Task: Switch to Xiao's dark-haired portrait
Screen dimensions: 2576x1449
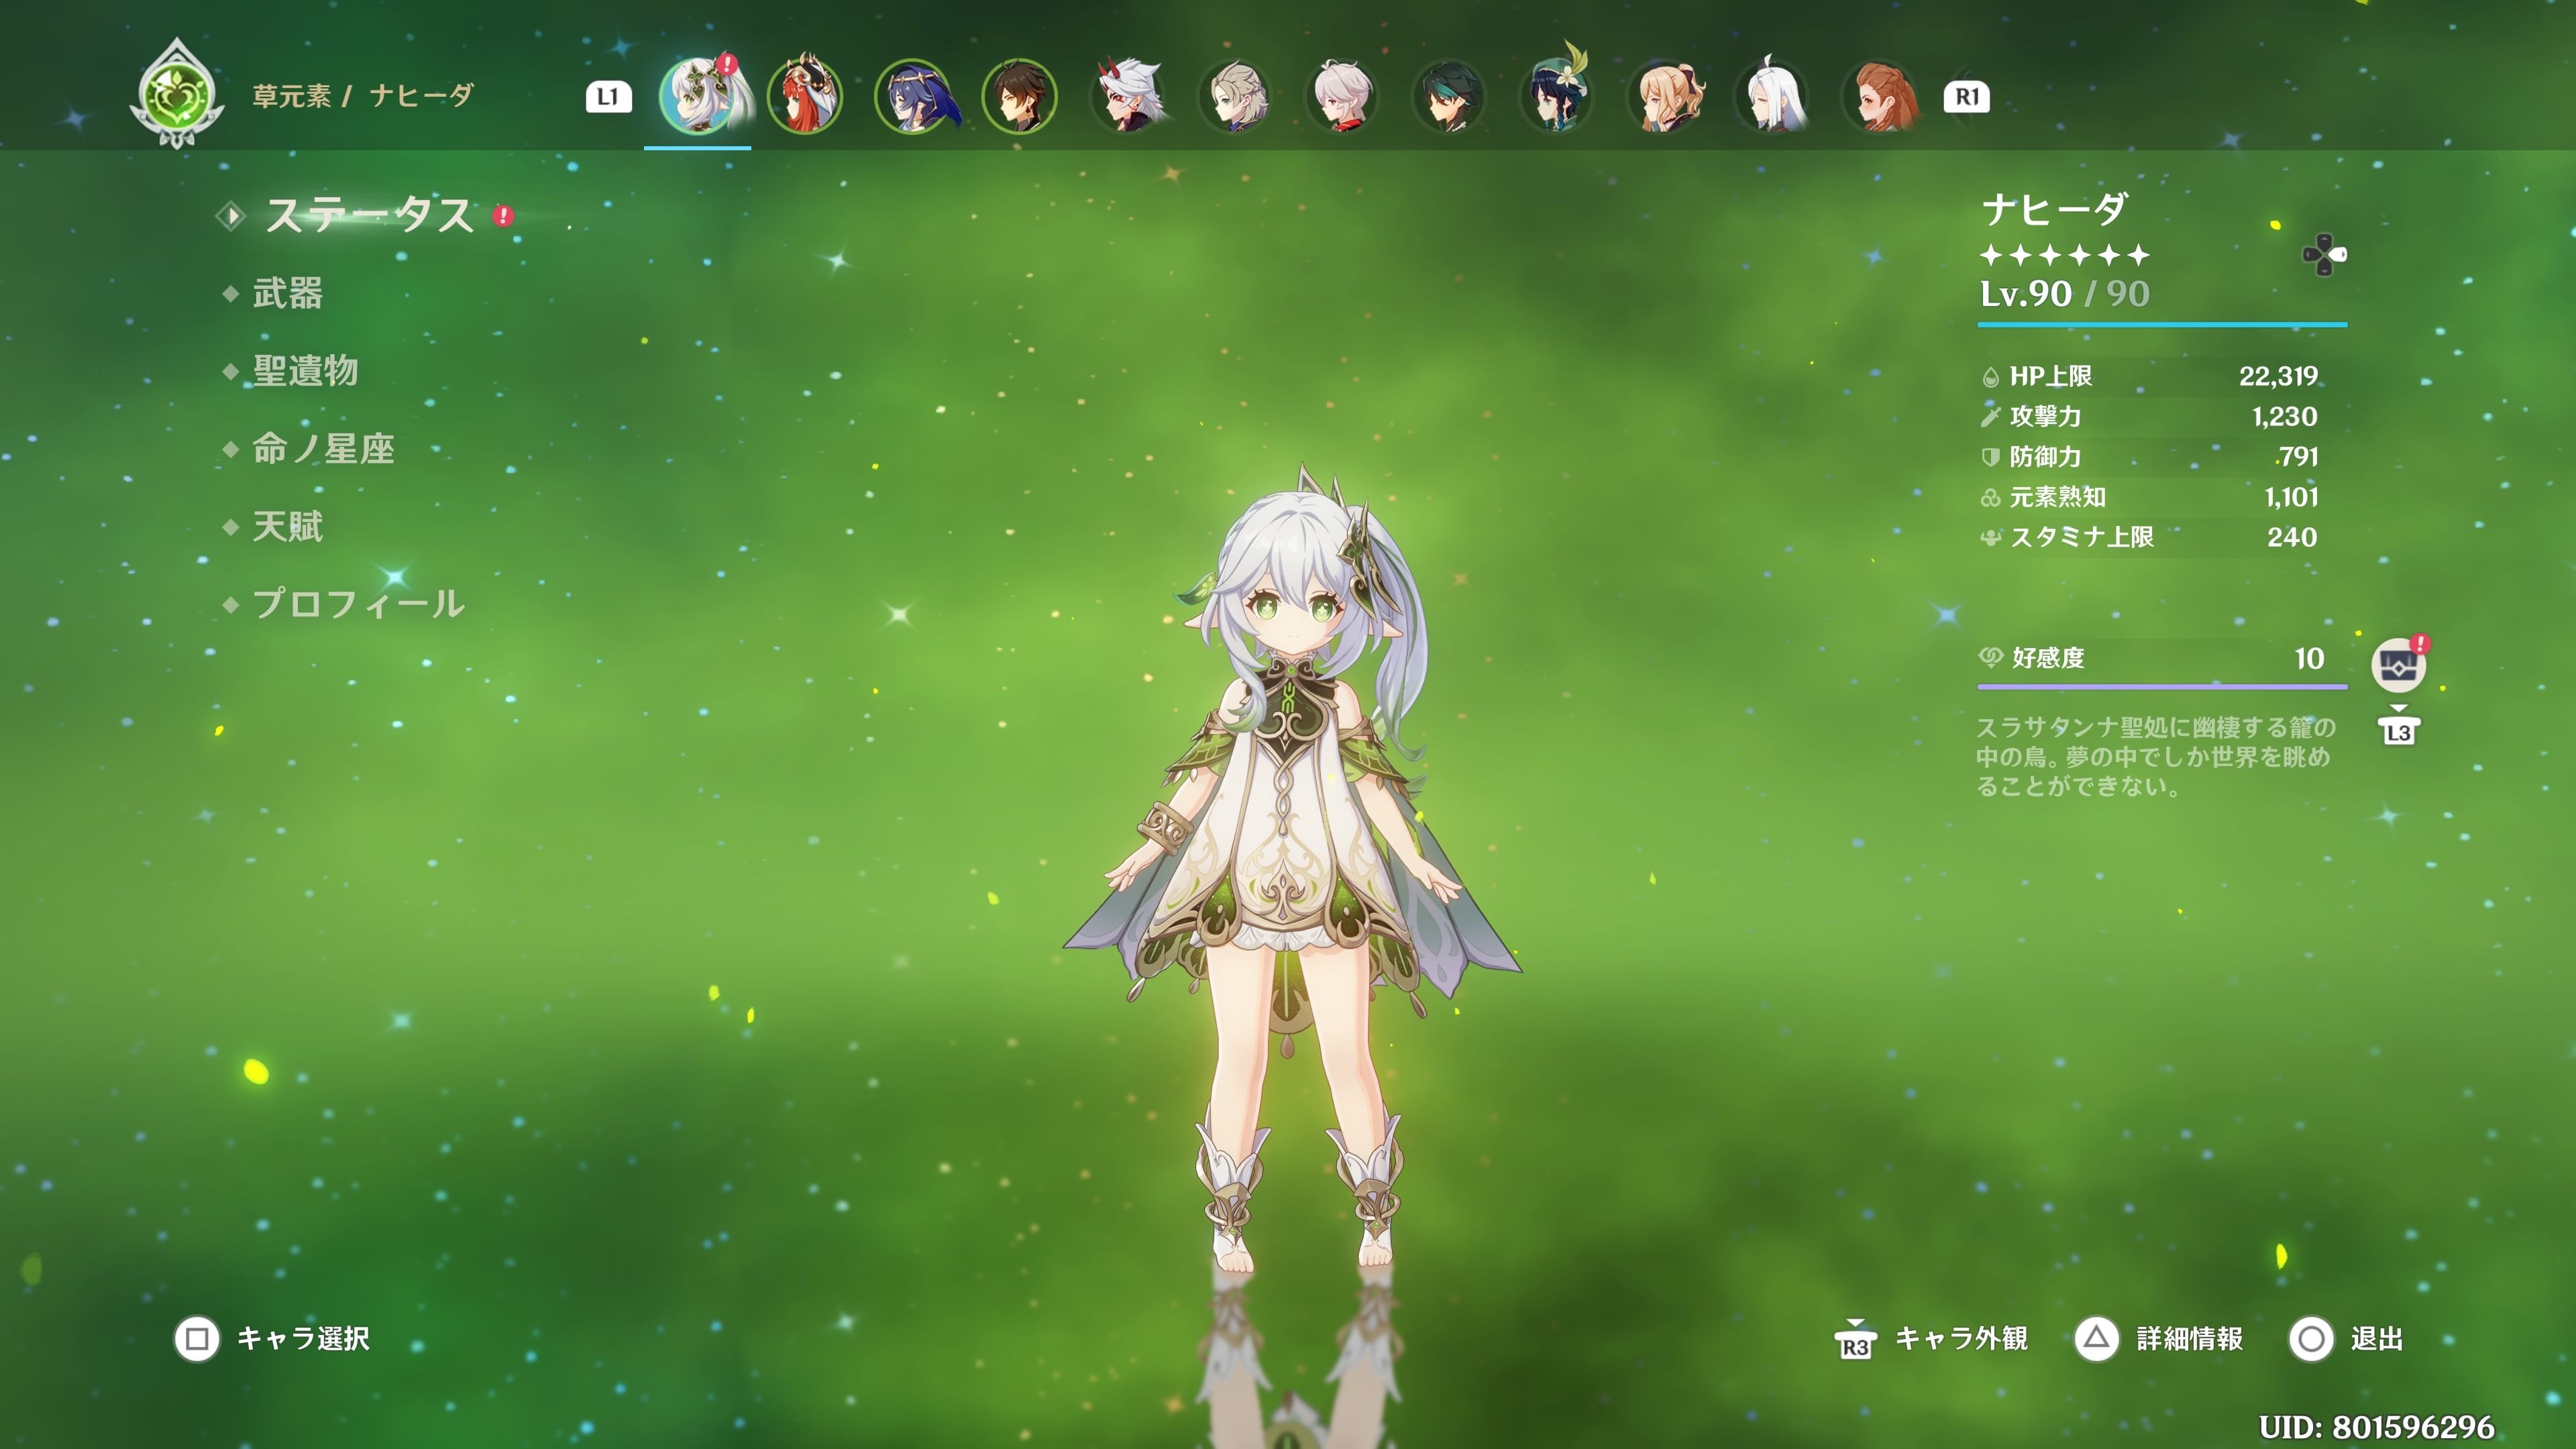Action: click(1450, 96)
